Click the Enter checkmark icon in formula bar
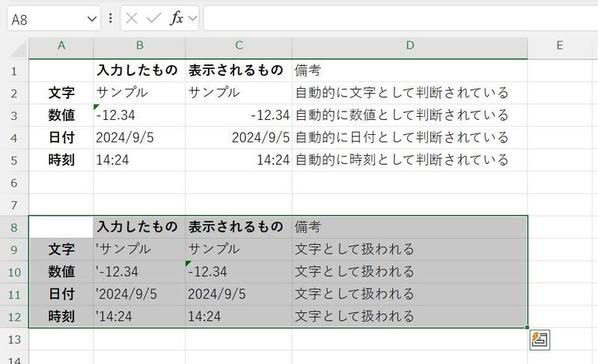Image resolution: width=598 pixels, height=364 pixels. [x=154, y=18]
